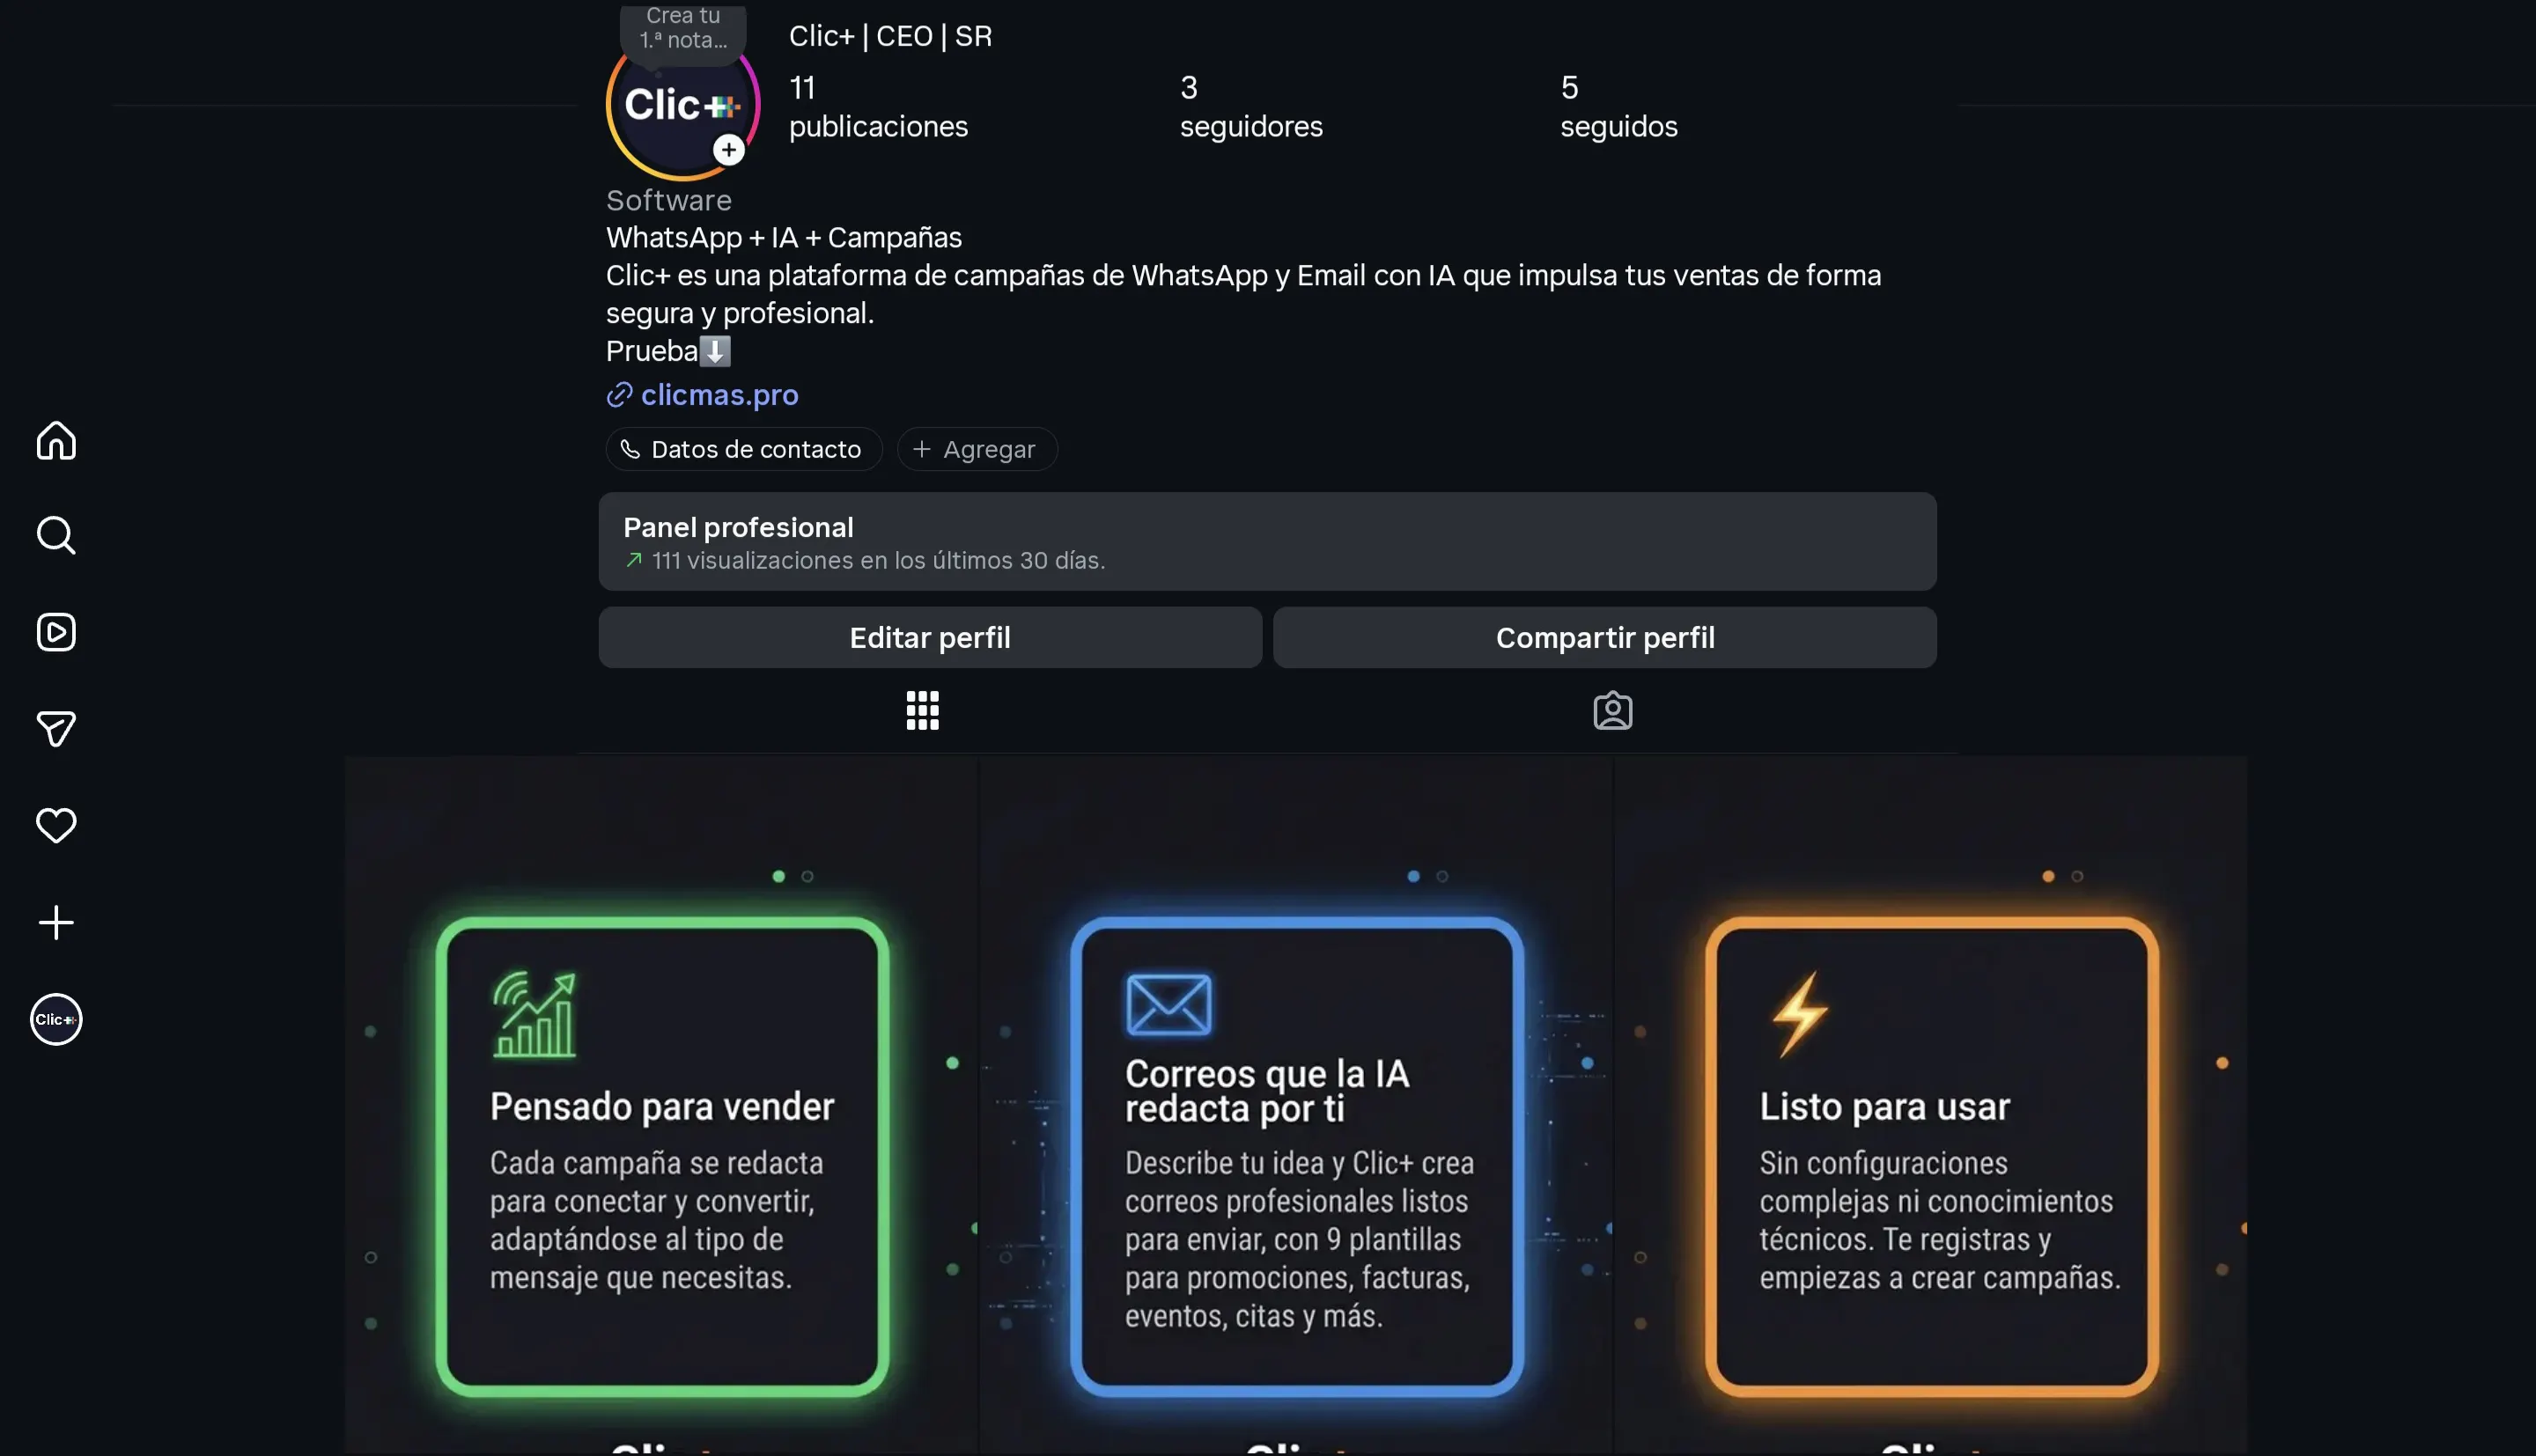Open Datos de contacto button

point(744,449)
